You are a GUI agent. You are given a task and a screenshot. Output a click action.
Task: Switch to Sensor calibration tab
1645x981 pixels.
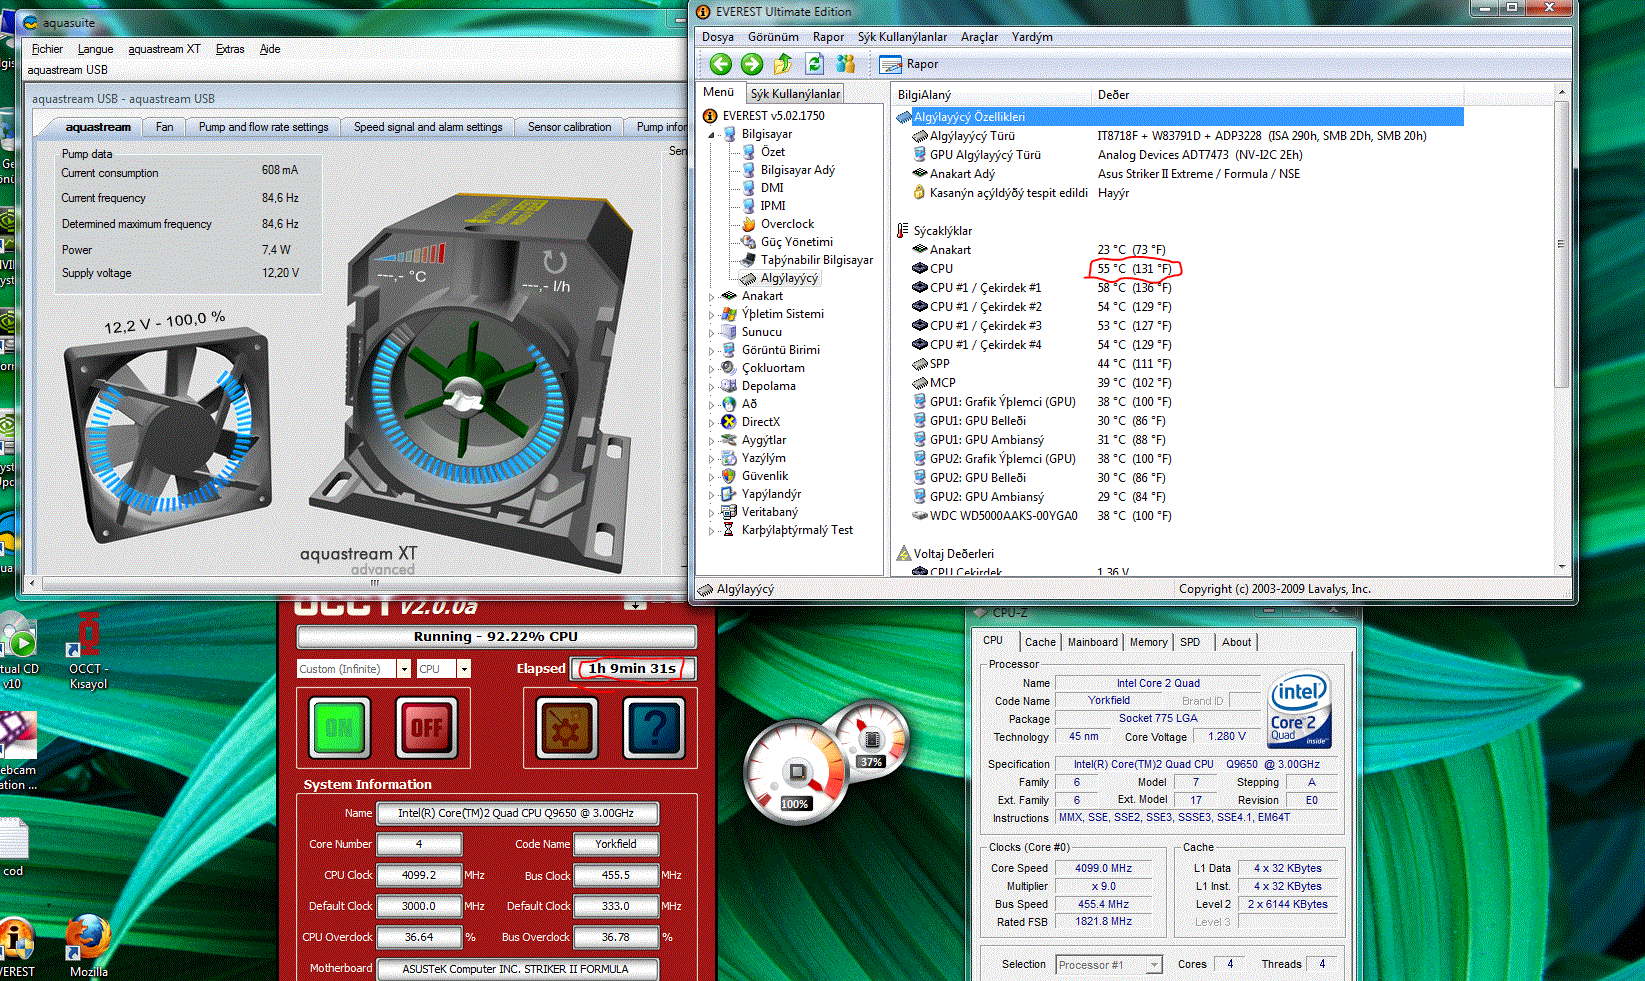(x=569, y=127)
